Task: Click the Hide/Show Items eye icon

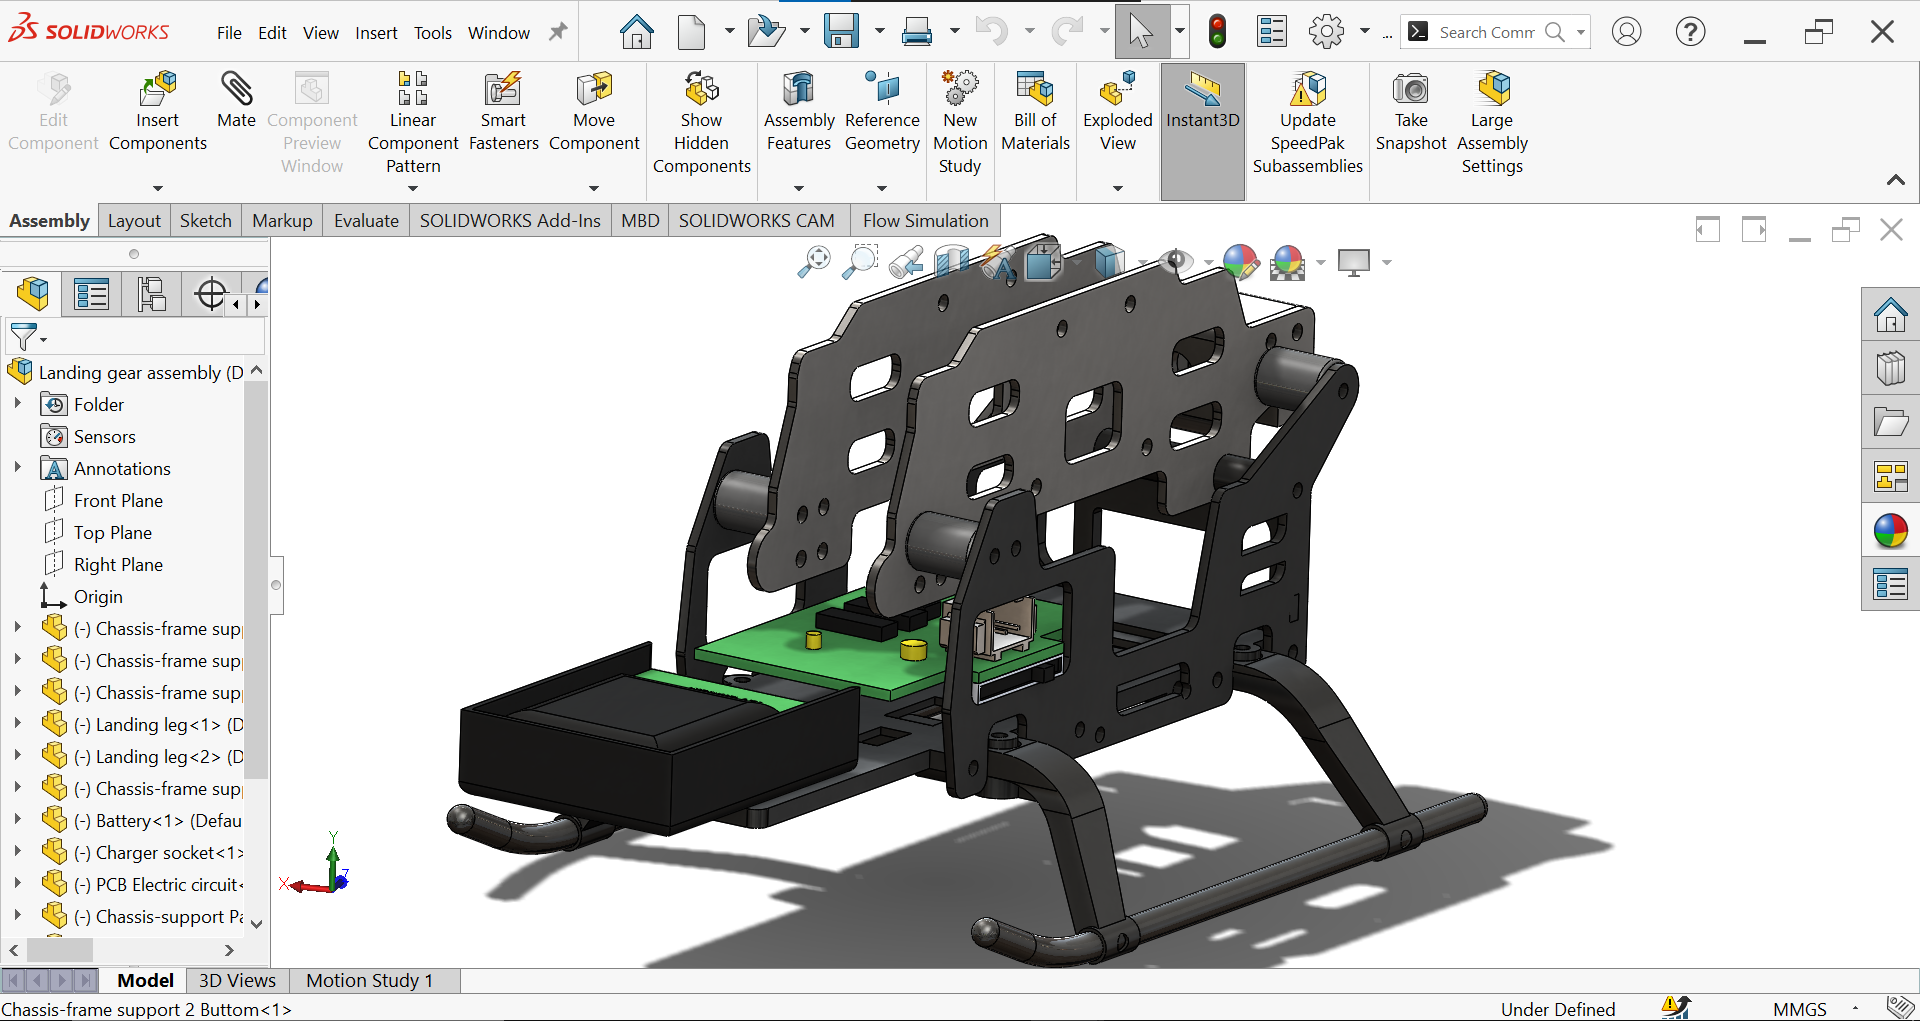Action: pos(1176,262)
